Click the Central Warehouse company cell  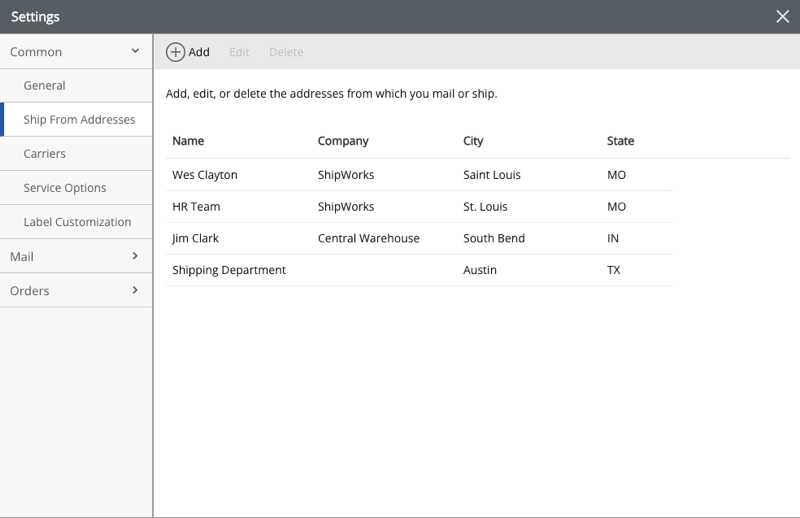point(368,238)
